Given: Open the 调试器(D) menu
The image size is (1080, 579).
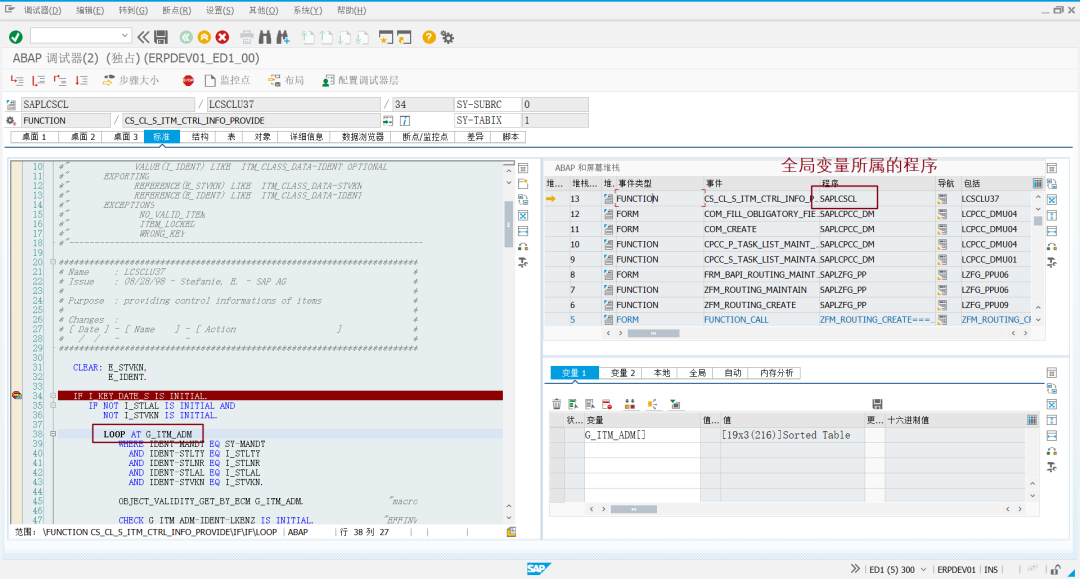Looking at the screenshot, I should pos(42,10).
